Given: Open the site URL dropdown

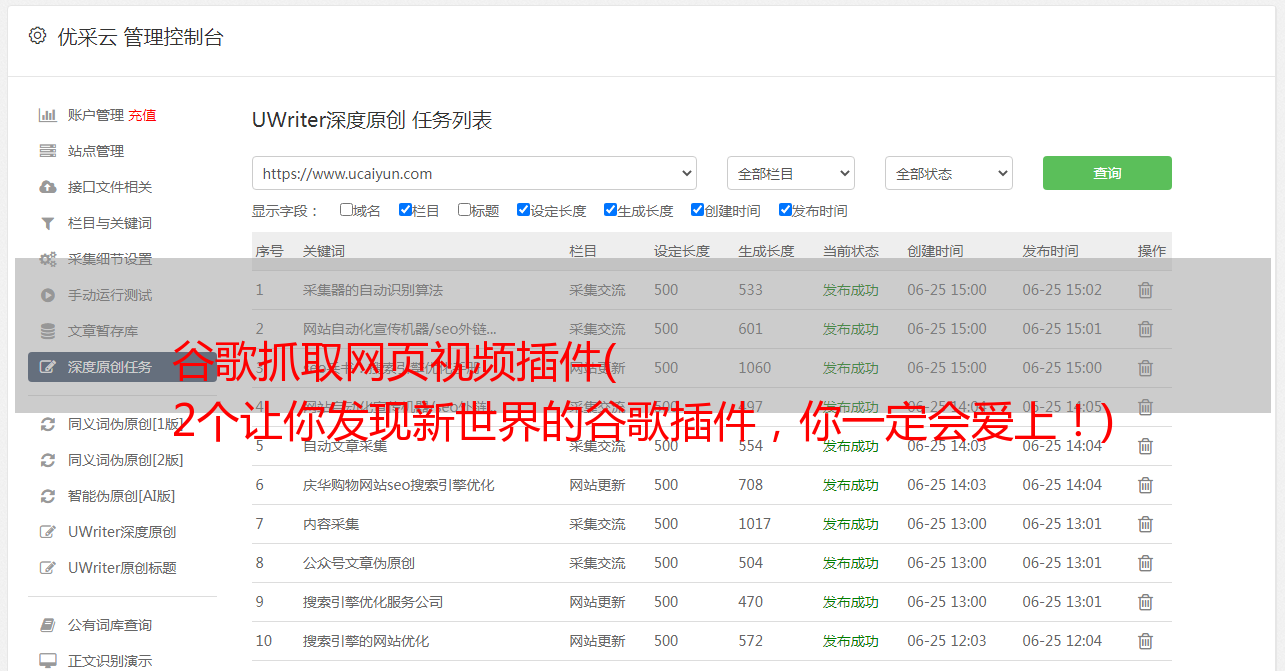Looking at the screenshot, I should pyautogui.click(x=474, y=173).
